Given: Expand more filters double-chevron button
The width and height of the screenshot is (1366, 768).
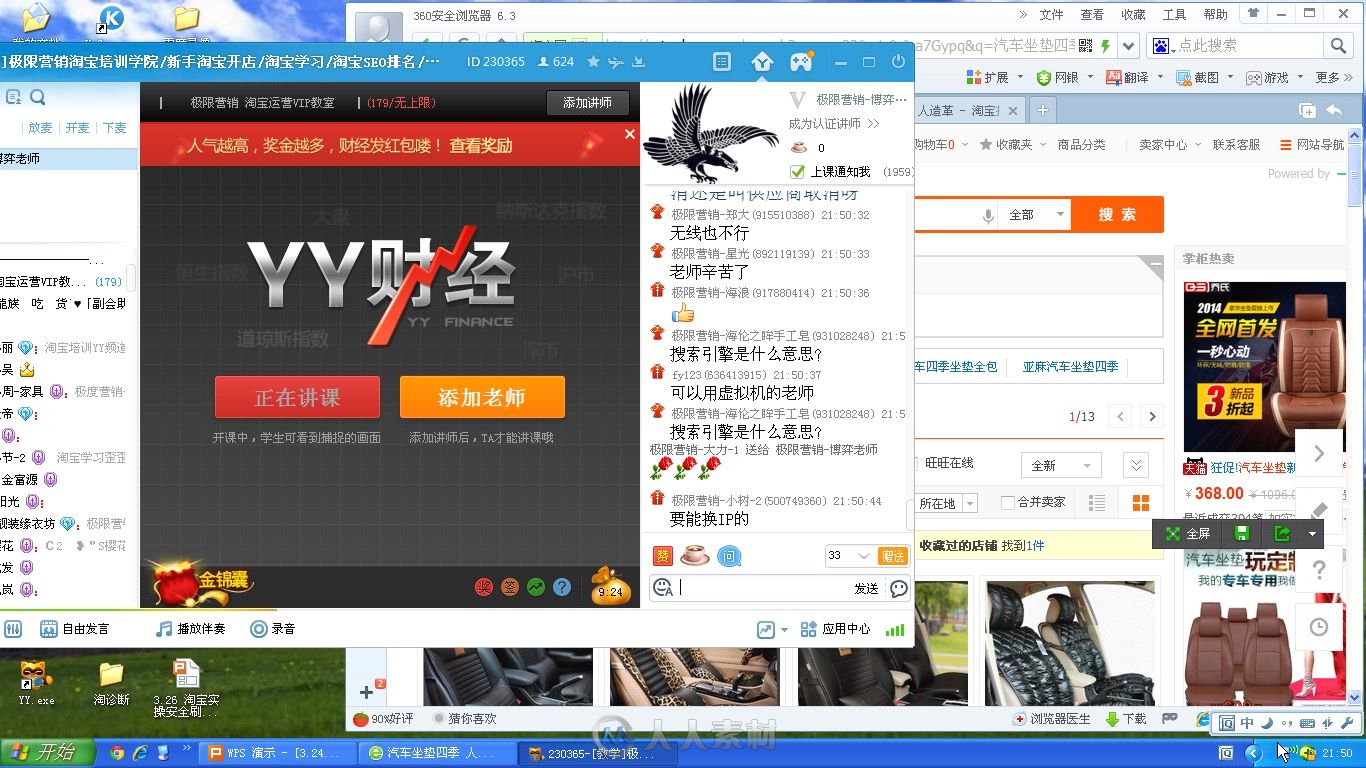Looking at the screenshot, I should 1135,465.
